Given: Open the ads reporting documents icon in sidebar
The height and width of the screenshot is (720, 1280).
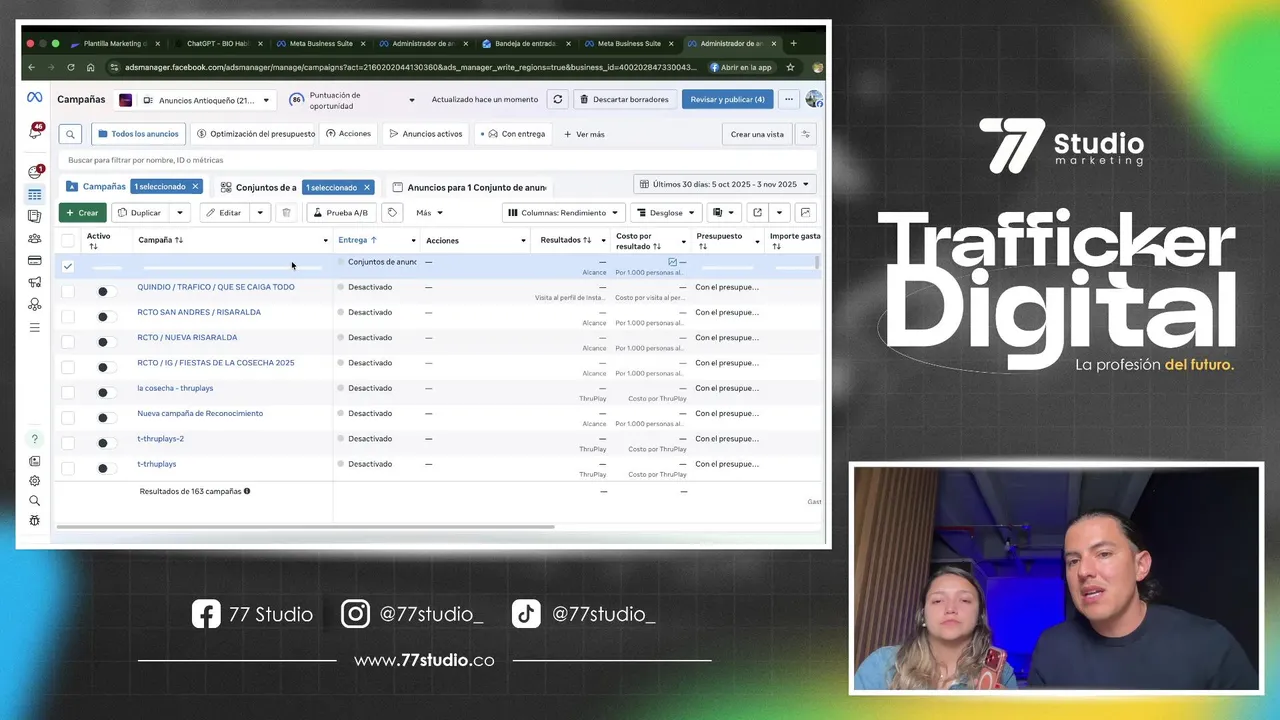Looking at the screenshot, I should (x=35, y=216).
